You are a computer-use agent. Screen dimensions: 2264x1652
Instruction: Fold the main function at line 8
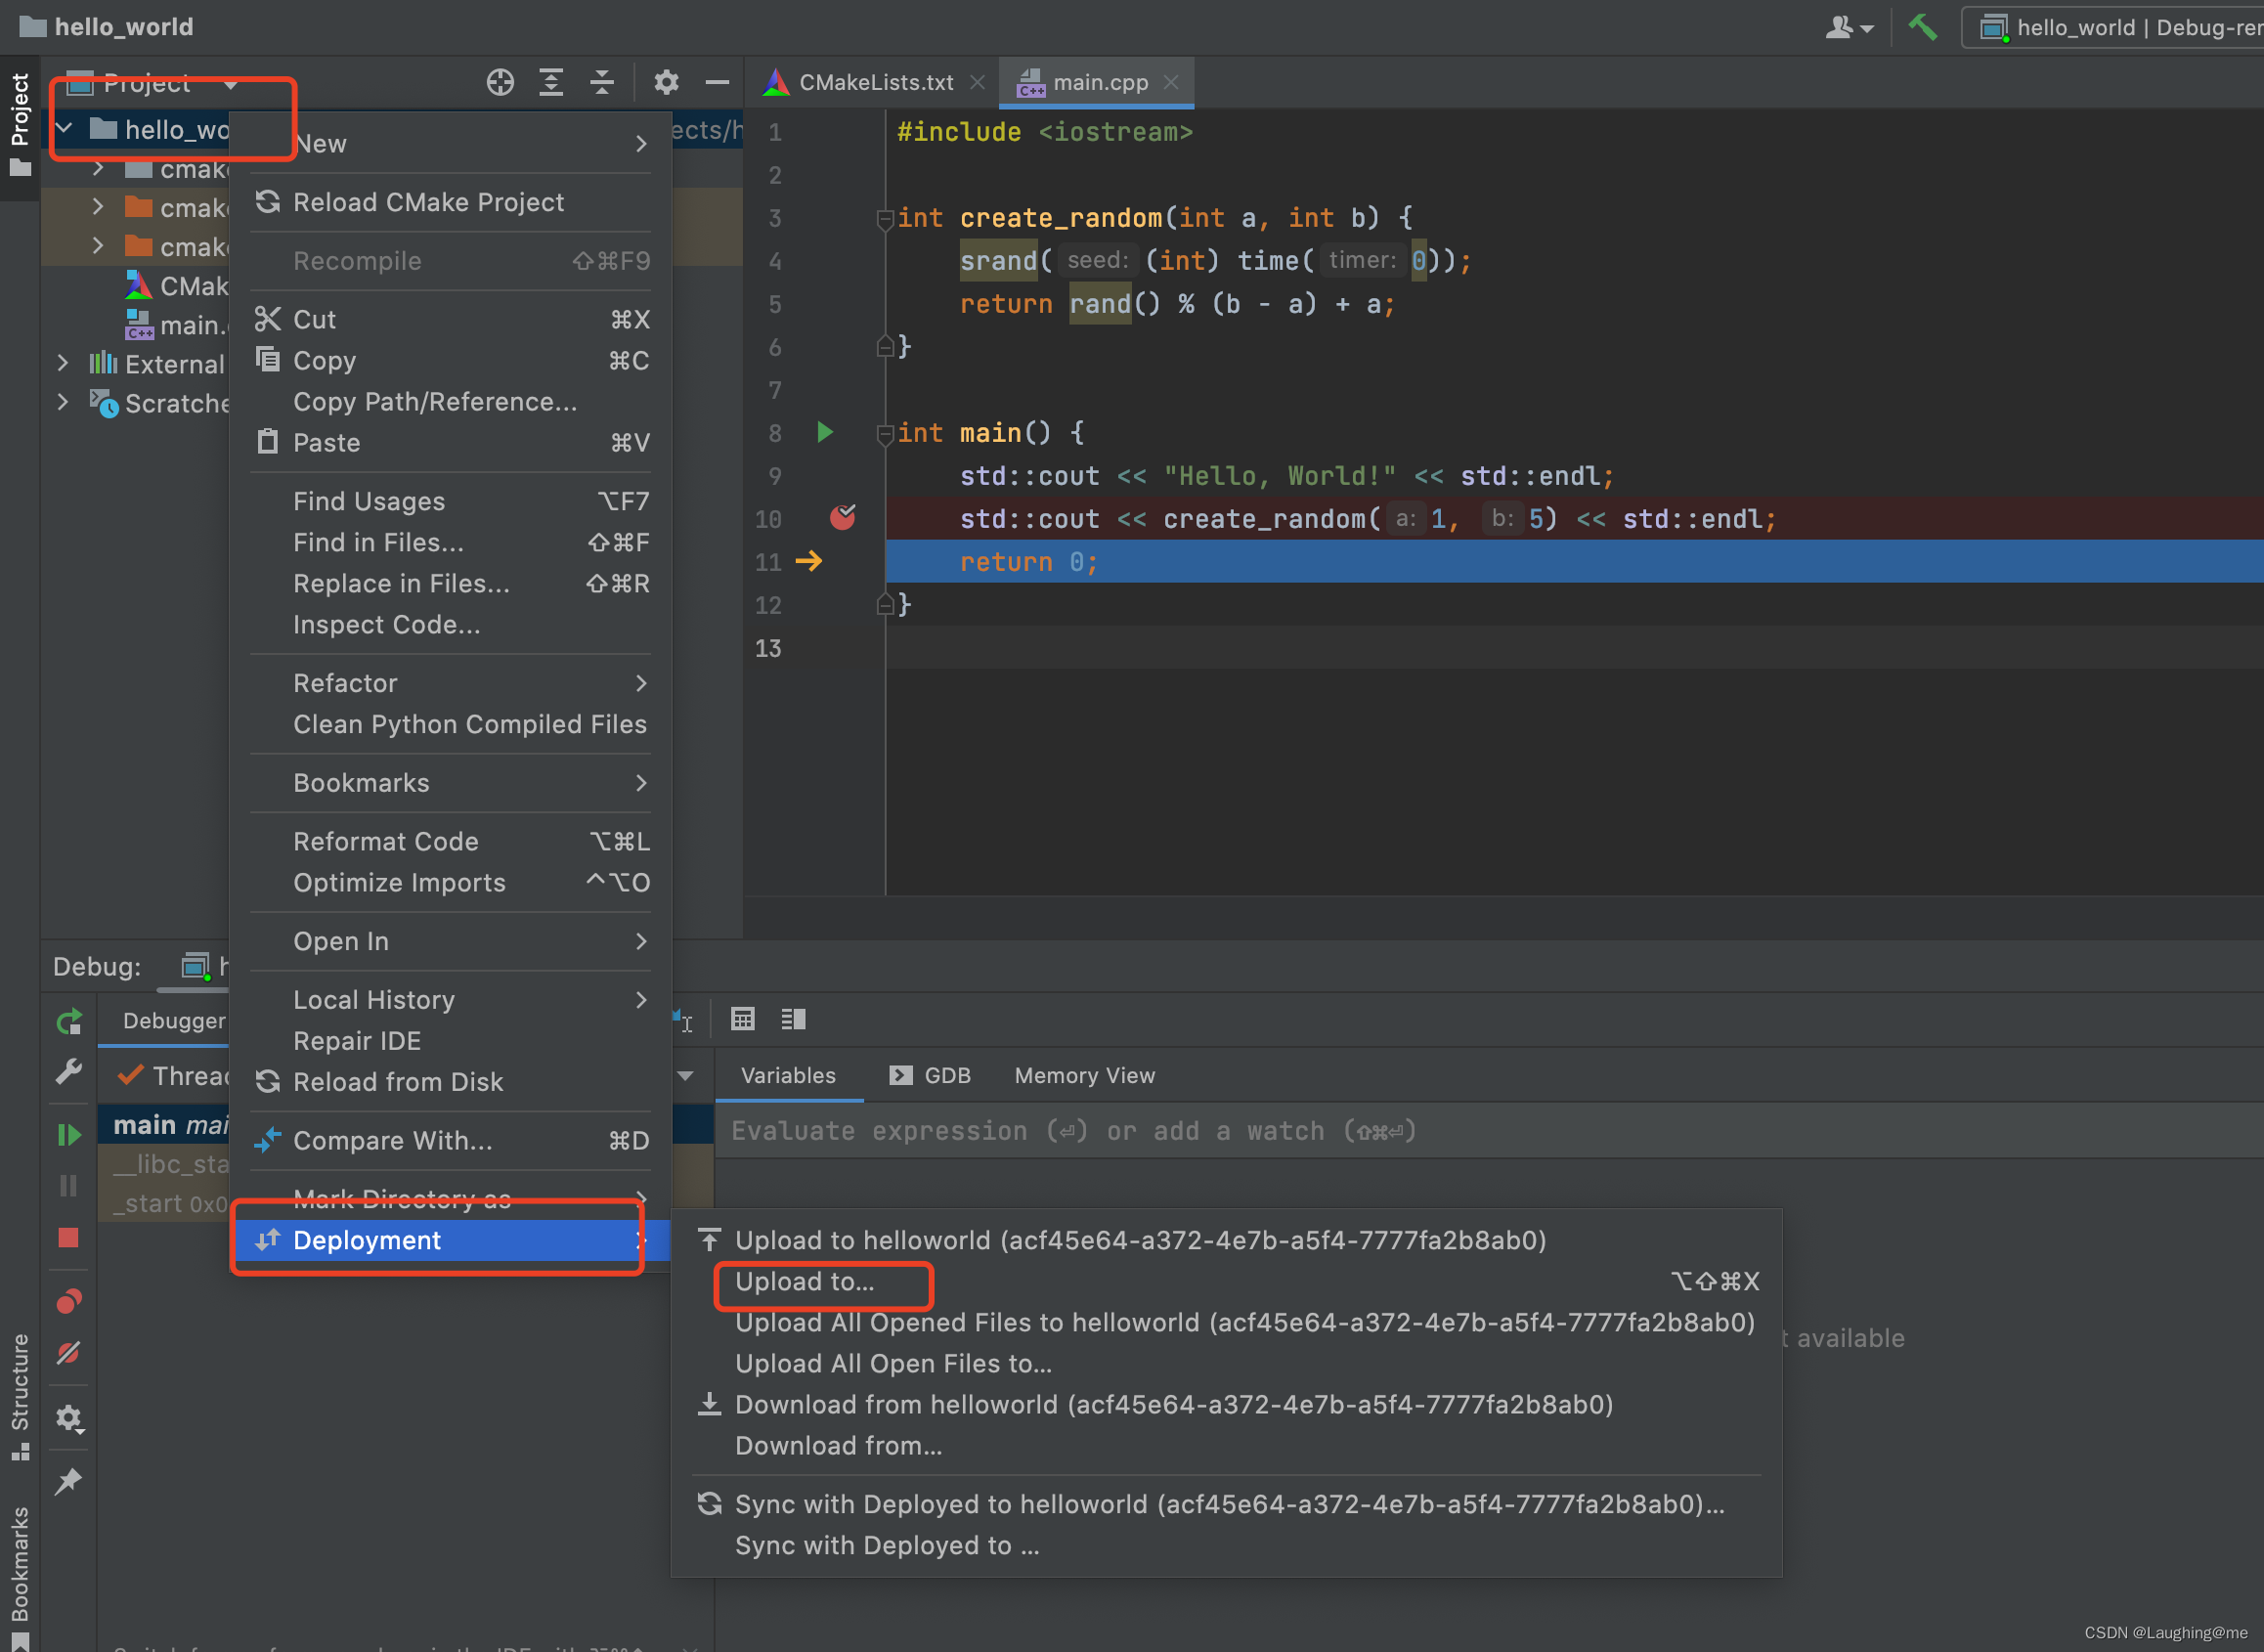point(885,434)
